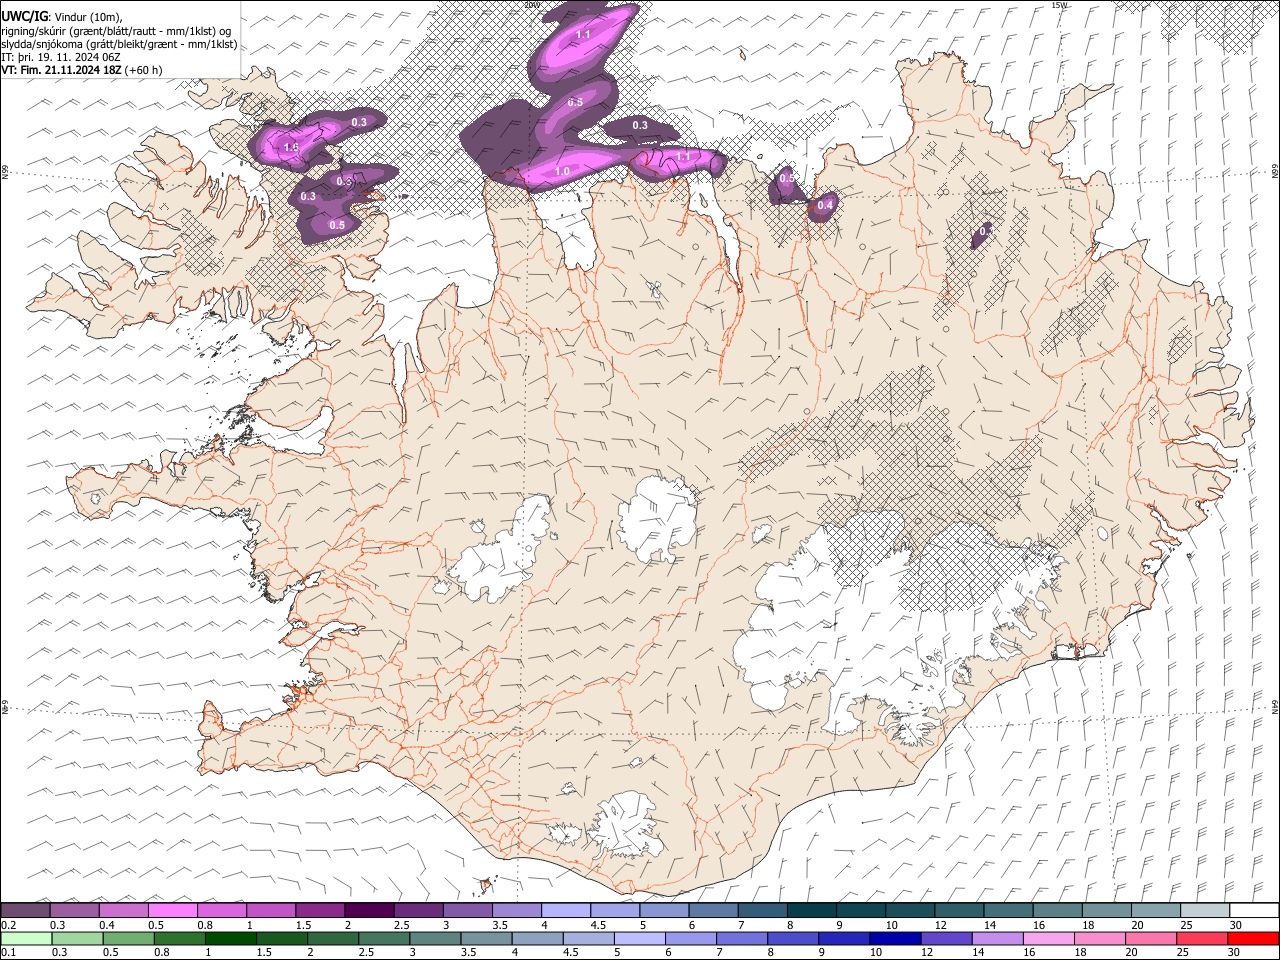
Task: Click the 0.1 label on the rain legend scale
Action: tap(8, 953)
